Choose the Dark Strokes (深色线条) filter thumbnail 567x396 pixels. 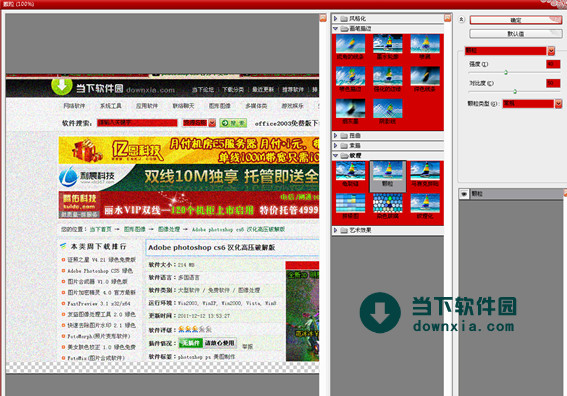click(x=425, y=79)
